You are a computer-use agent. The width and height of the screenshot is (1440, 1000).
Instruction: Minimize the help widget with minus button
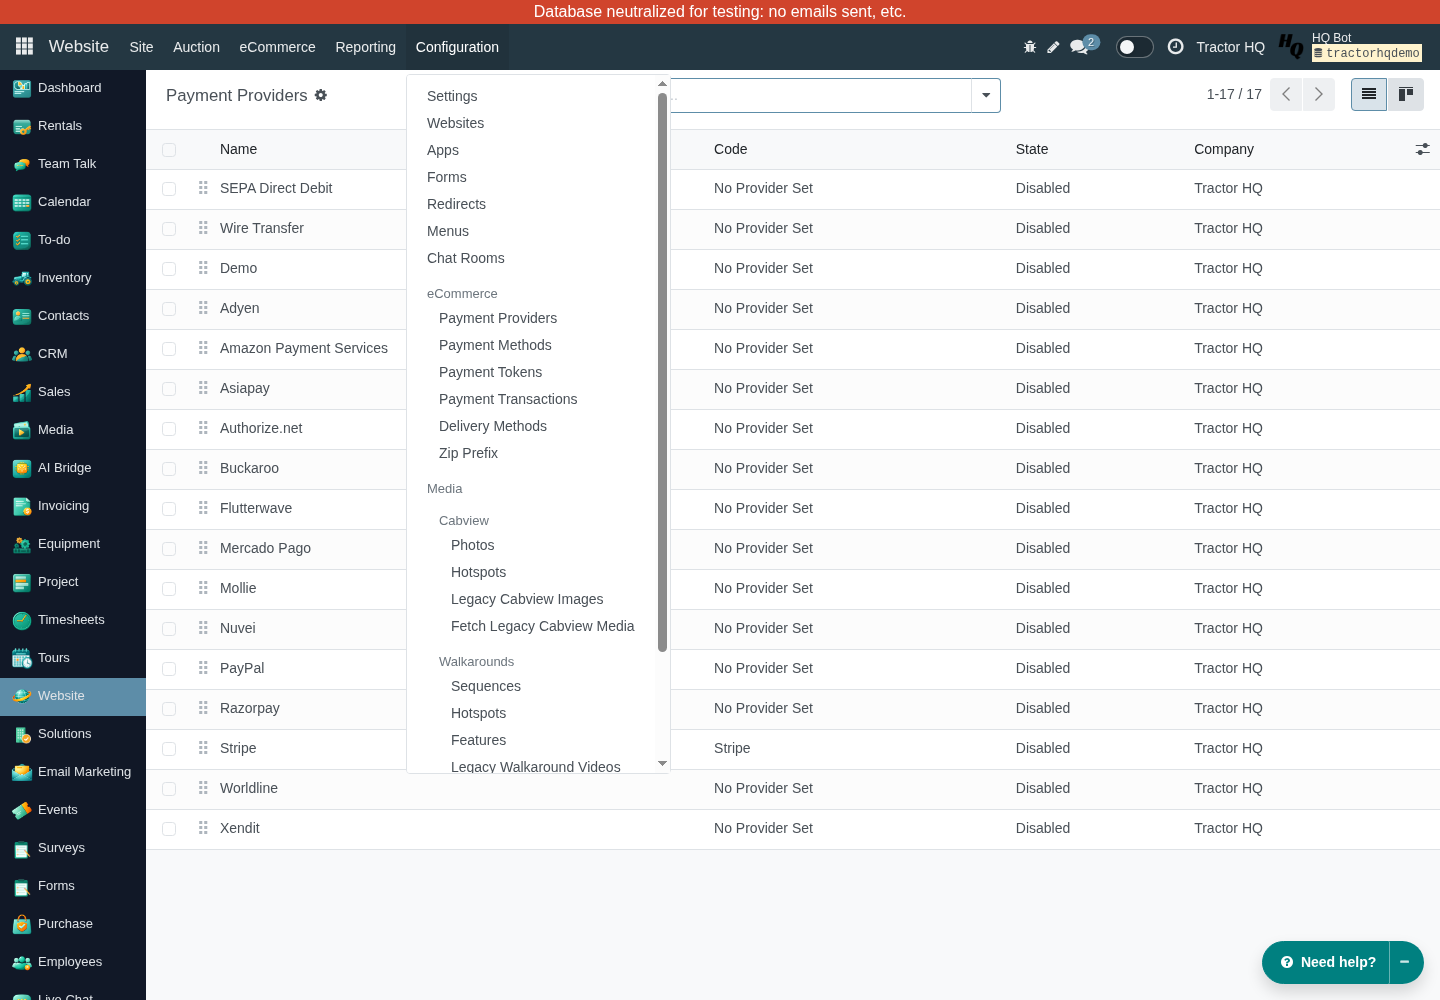click(x=1405, y=962)
